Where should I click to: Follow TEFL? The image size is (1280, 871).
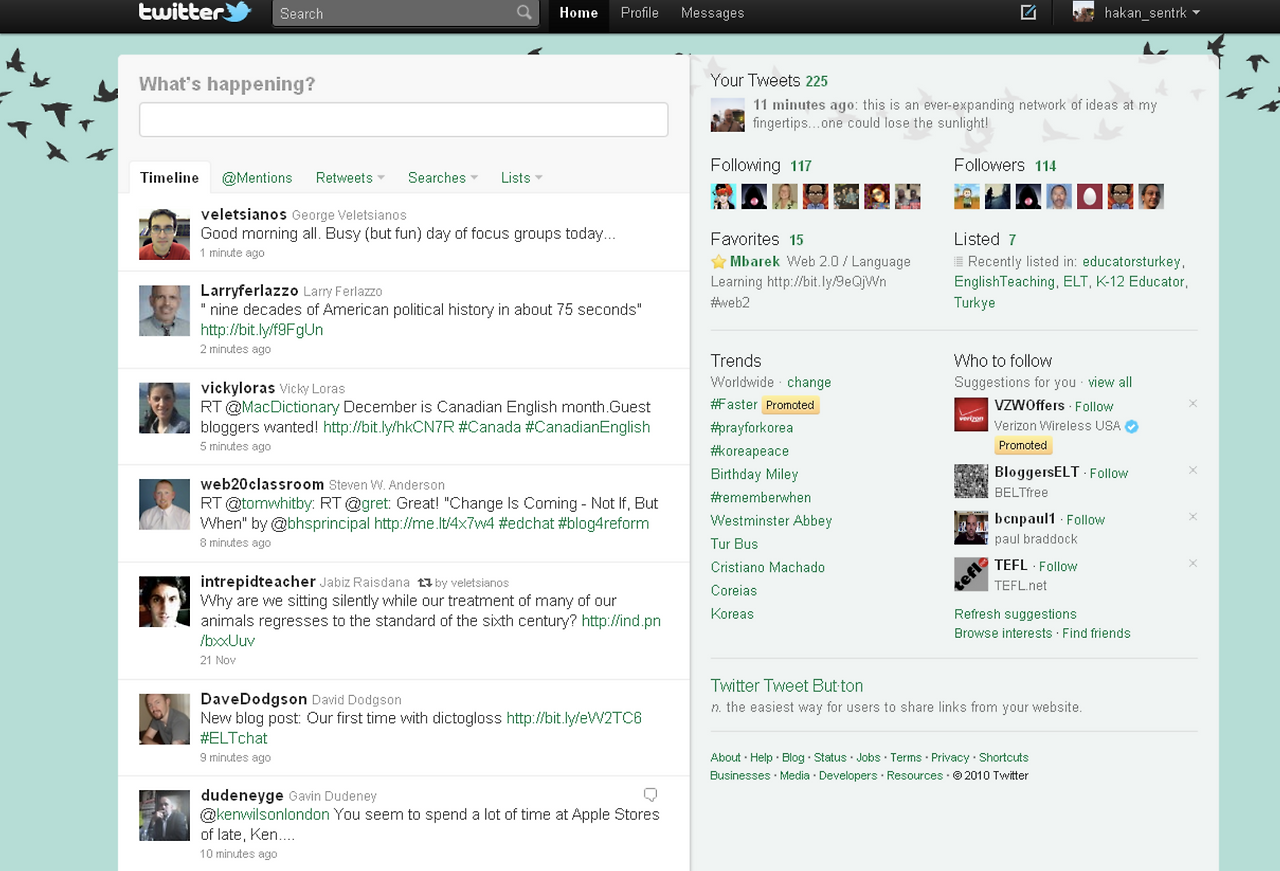point(1058,567)
